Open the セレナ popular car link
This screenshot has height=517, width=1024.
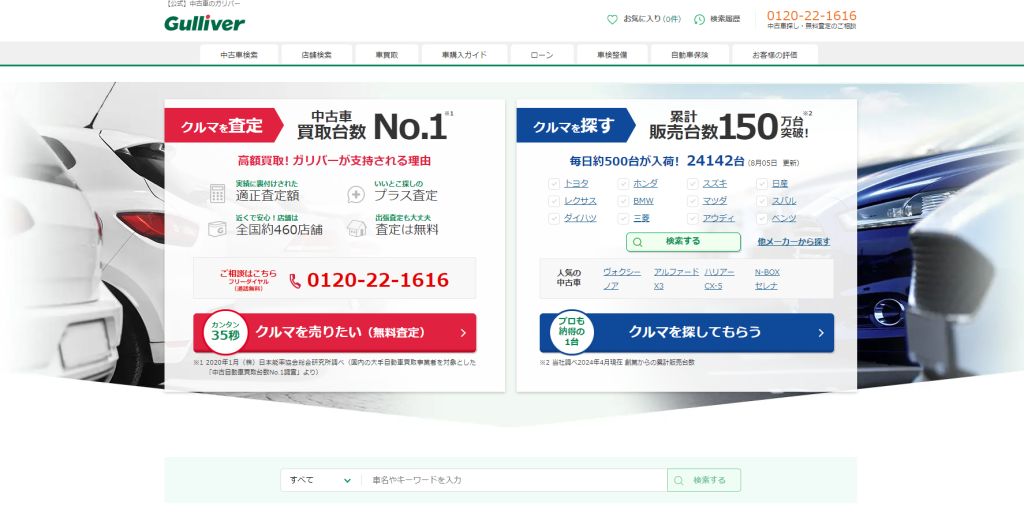[766, 286]
